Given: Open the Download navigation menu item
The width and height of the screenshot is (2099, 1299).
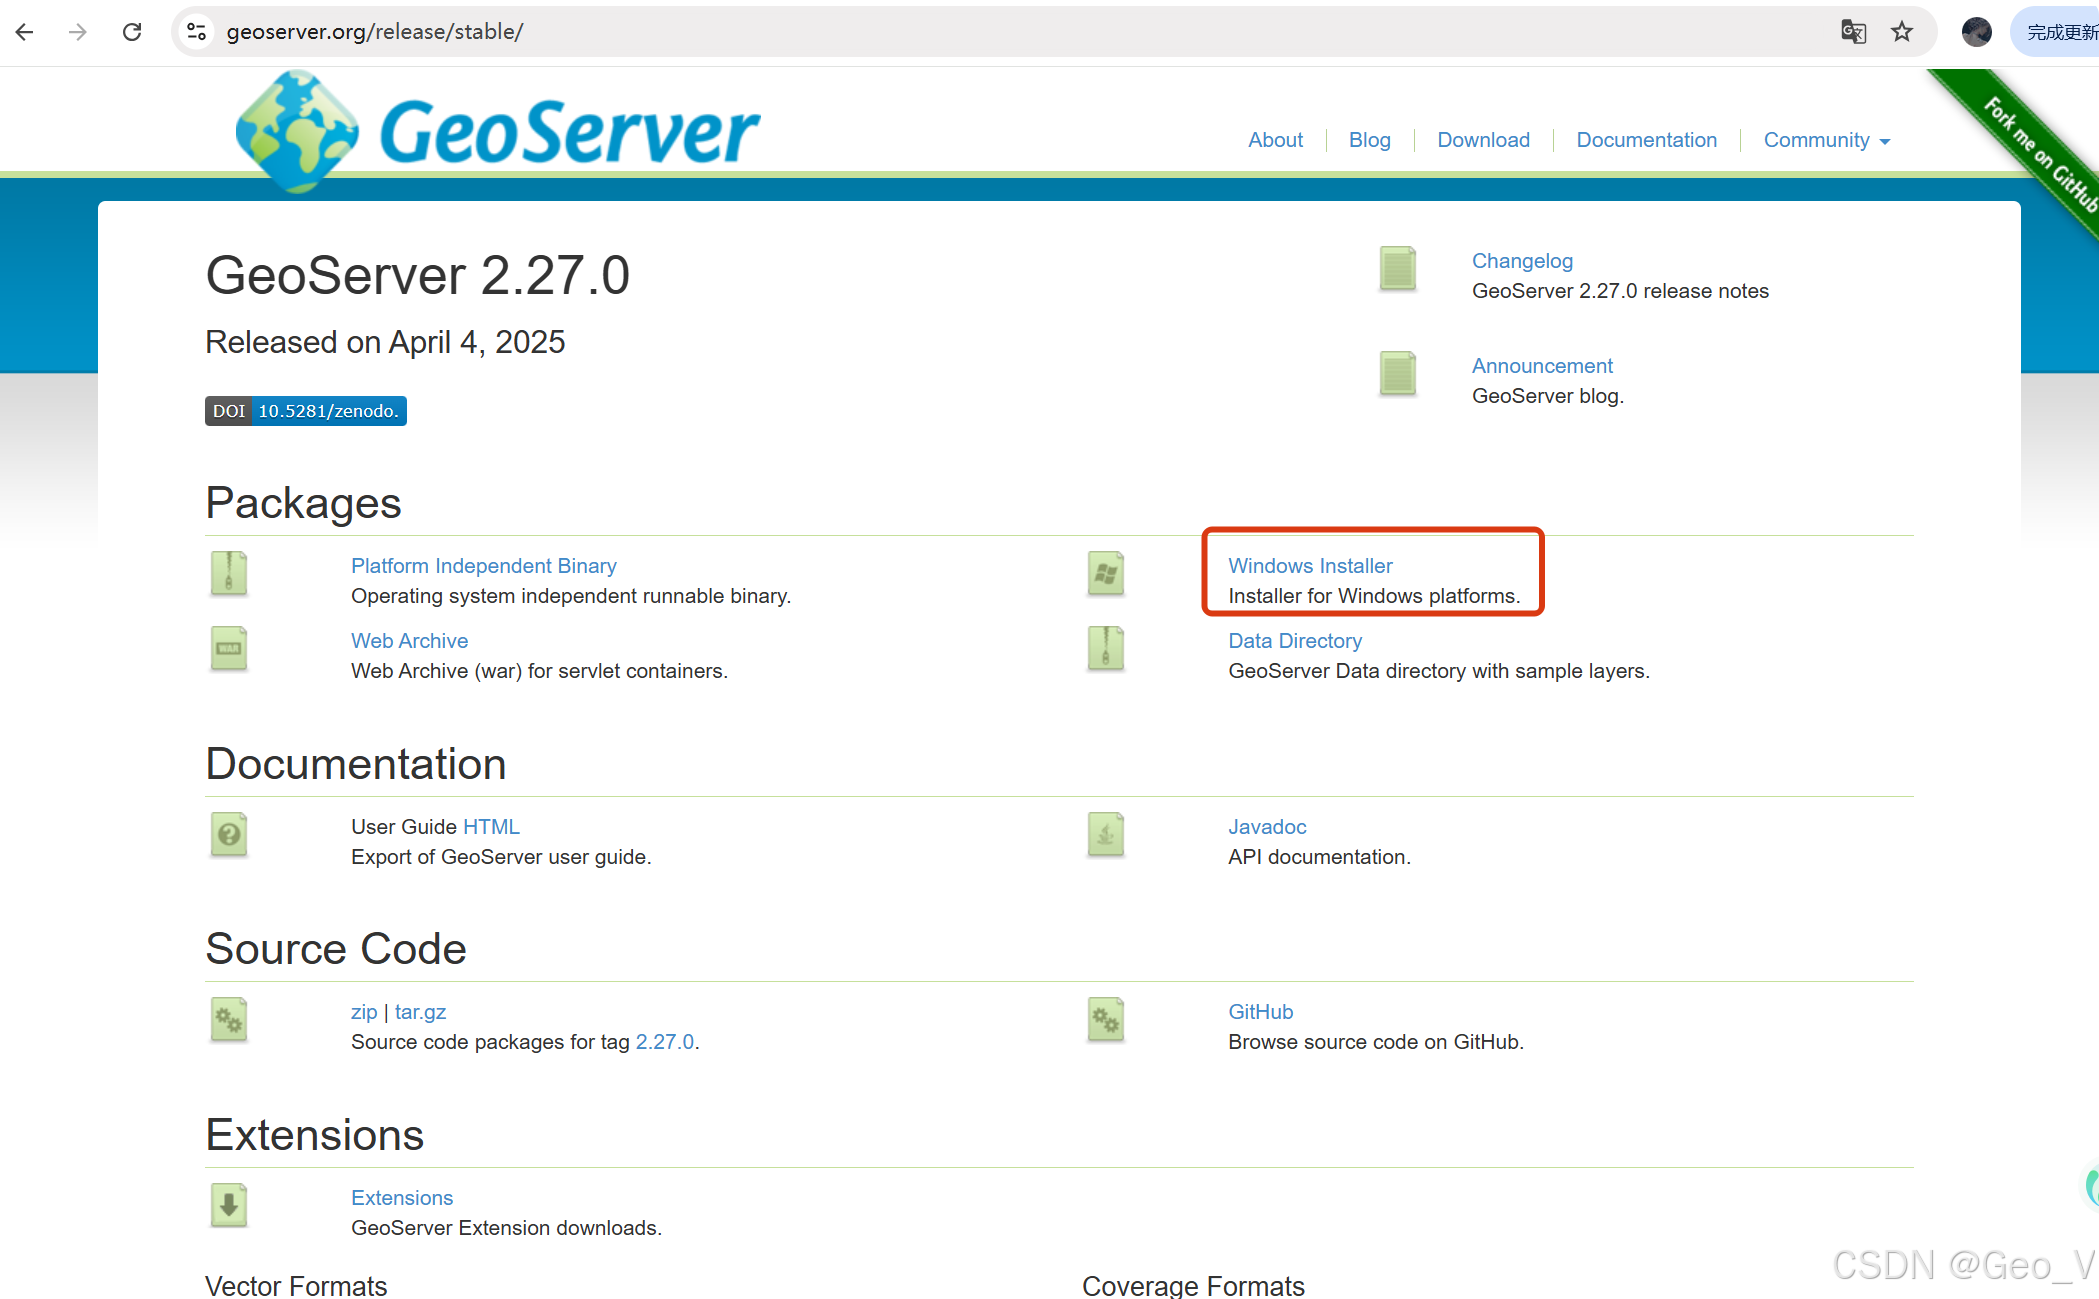Looking at the screenshot, I should [x=1483, y=140].
